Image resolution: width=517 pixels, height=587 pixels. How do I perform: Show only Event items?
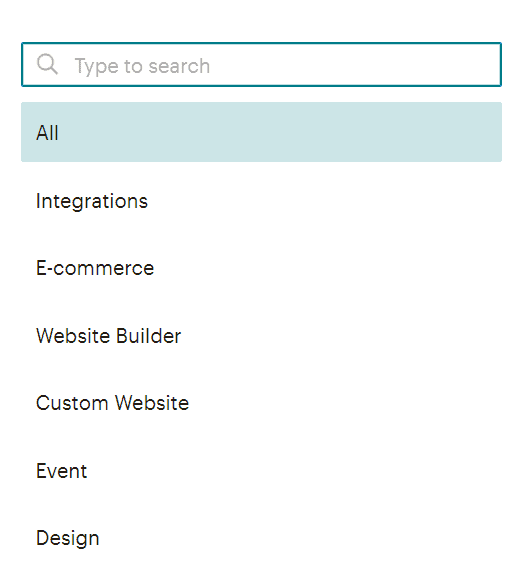(261, 471)
